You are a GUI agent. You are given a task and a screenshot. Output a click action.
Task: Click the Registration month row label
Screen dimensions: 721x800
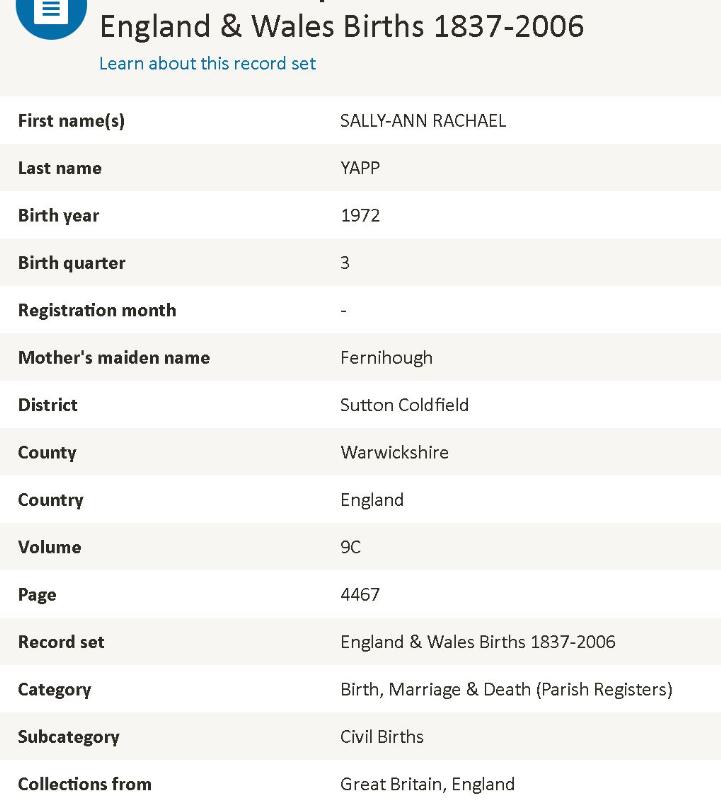tap(97, 310)
